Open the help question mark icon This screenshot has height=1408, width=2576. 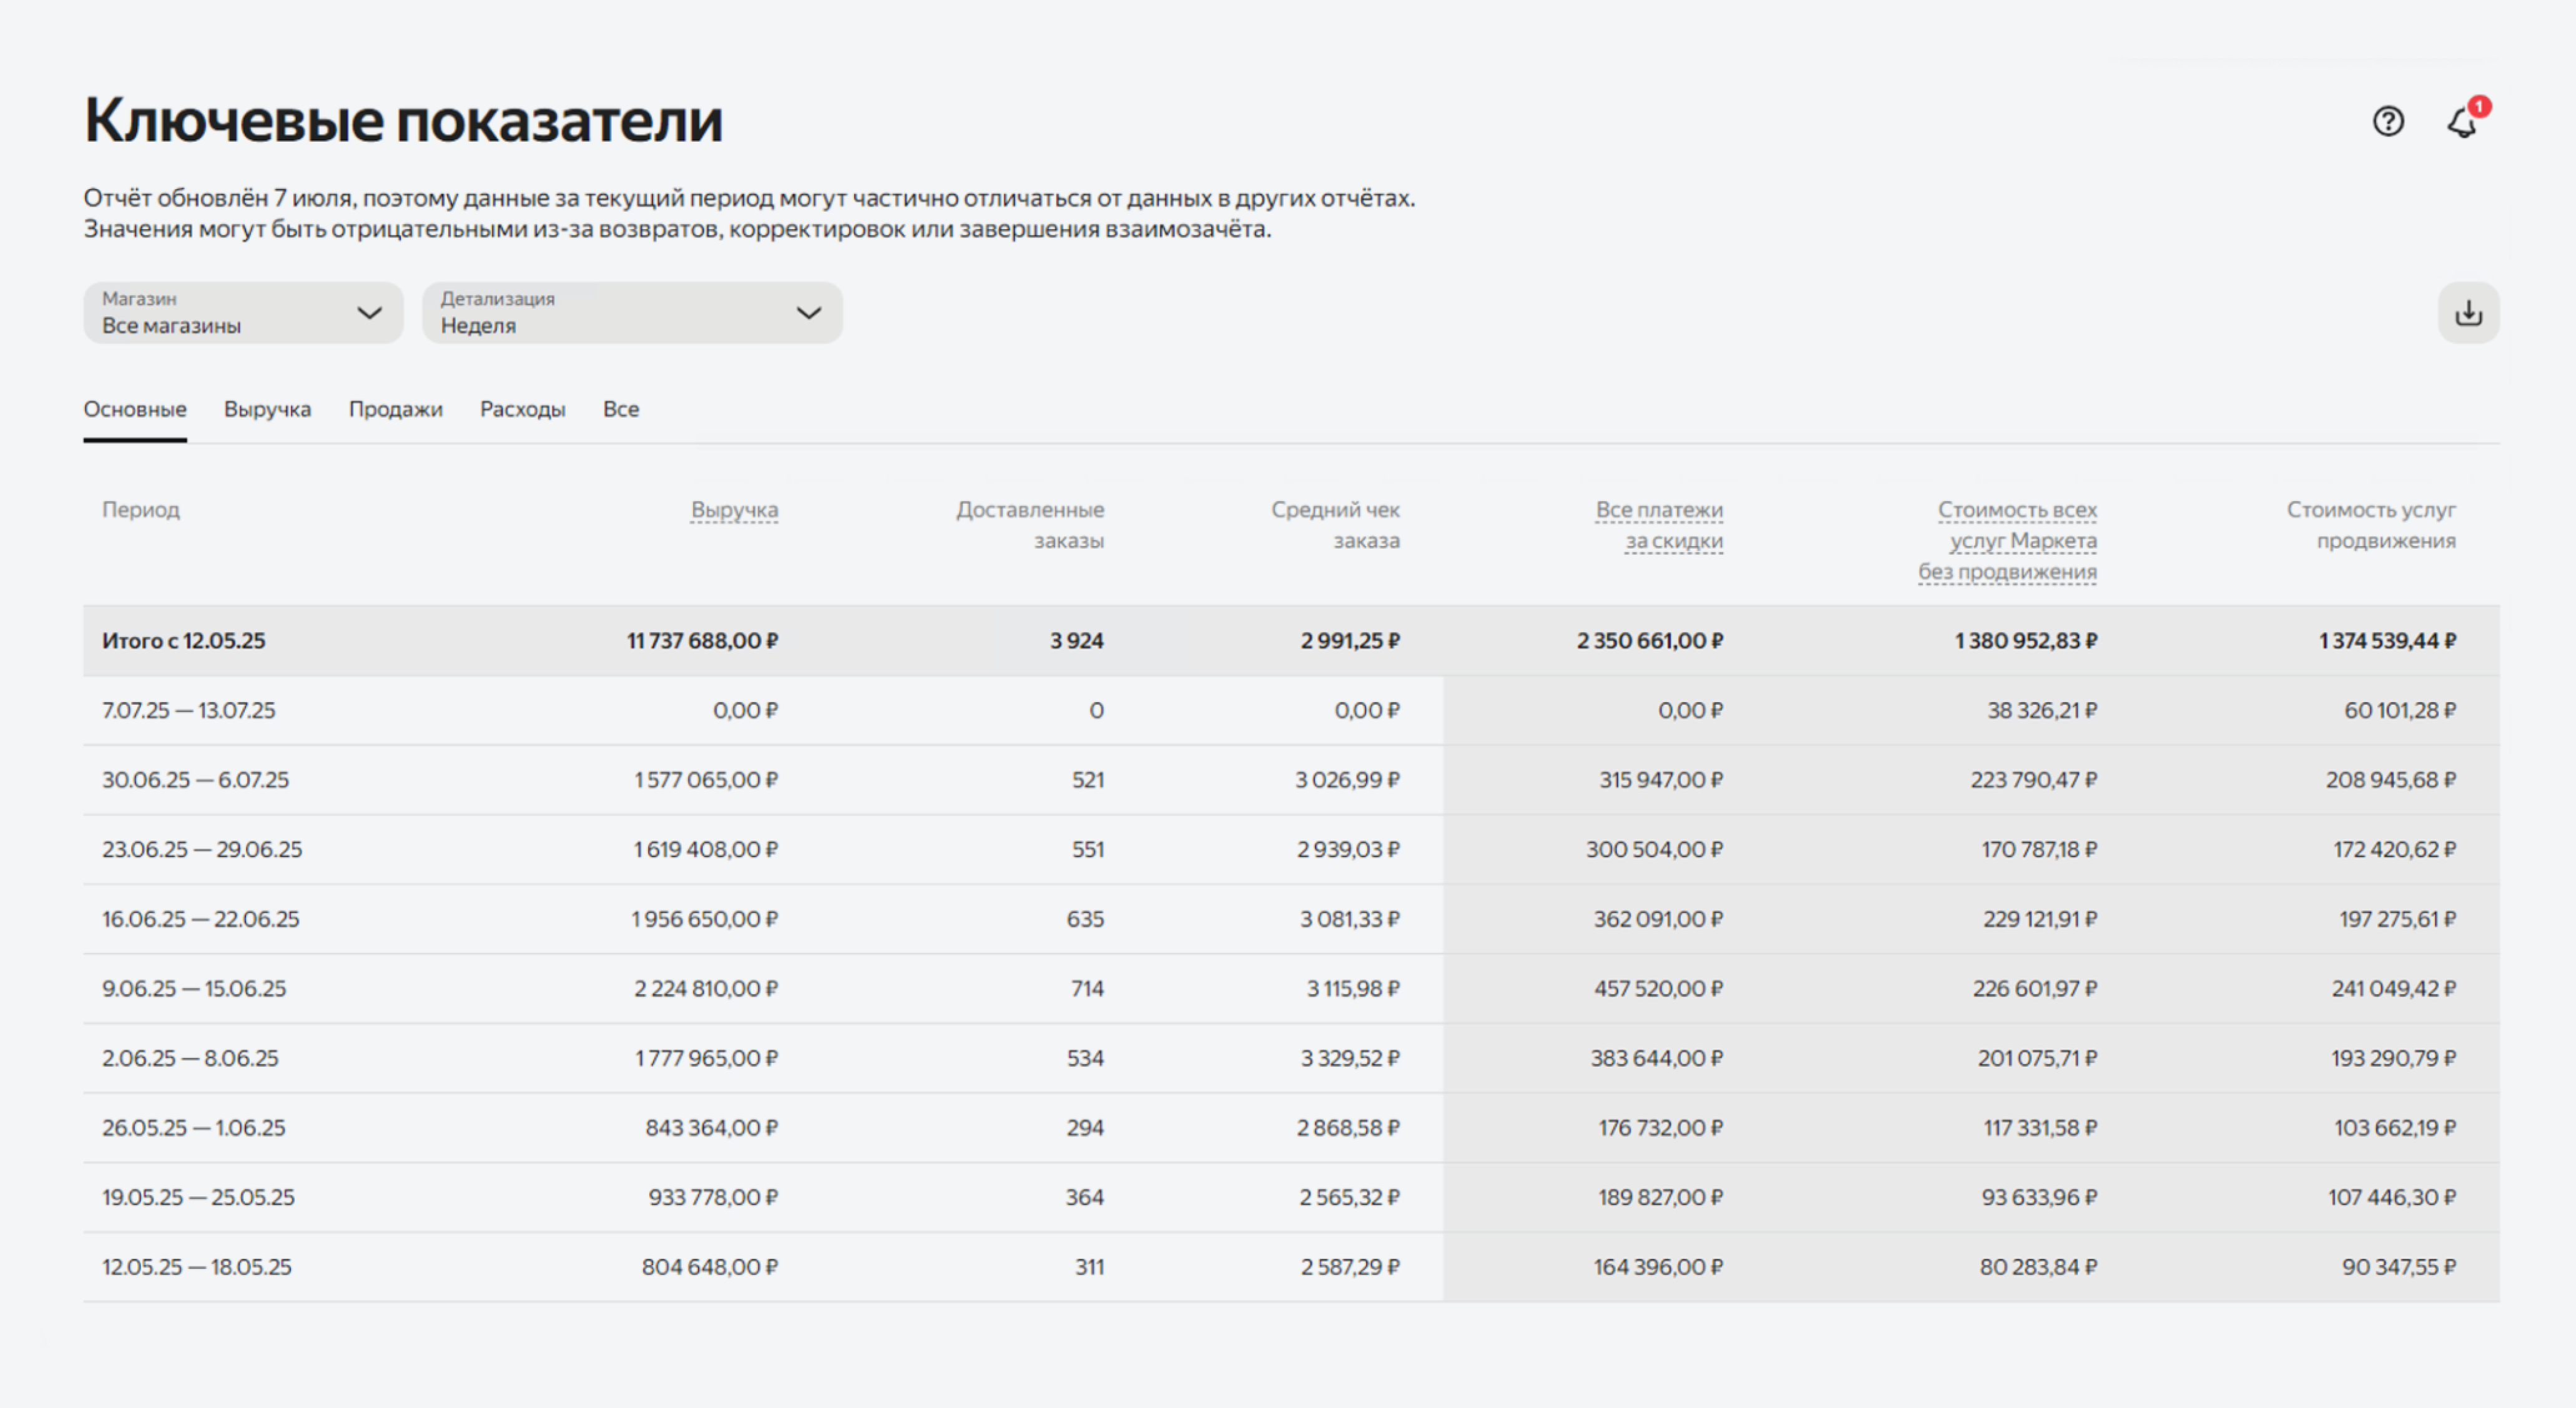(x=2388, y=121)
